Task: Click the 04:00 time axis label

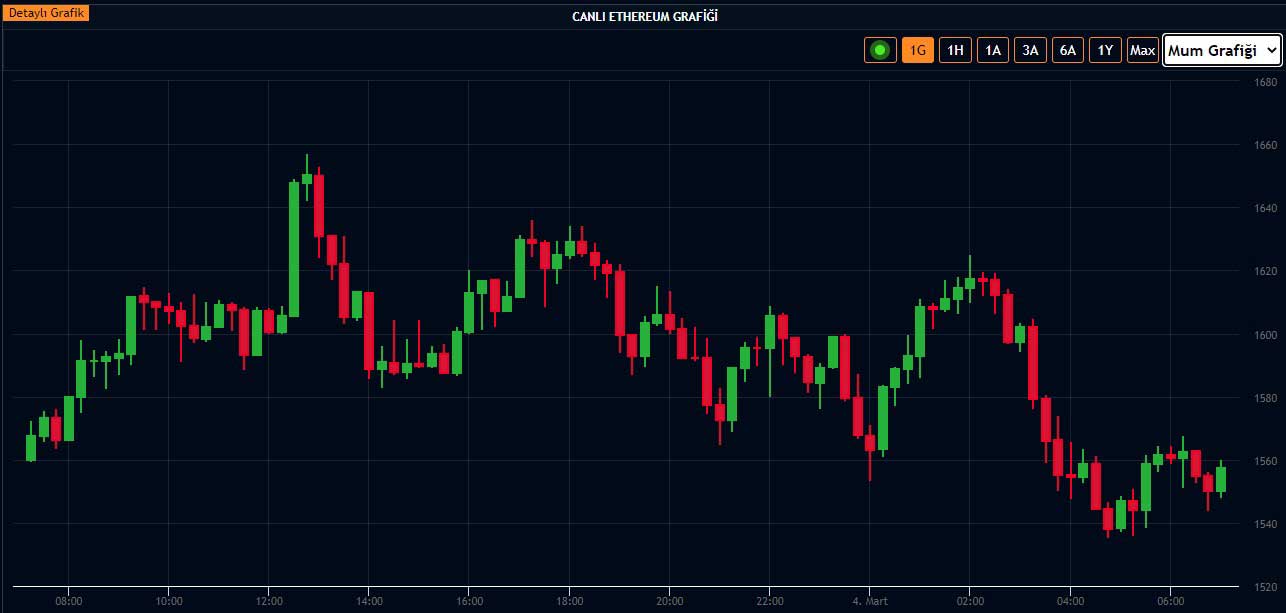Action: (1070, 601)
